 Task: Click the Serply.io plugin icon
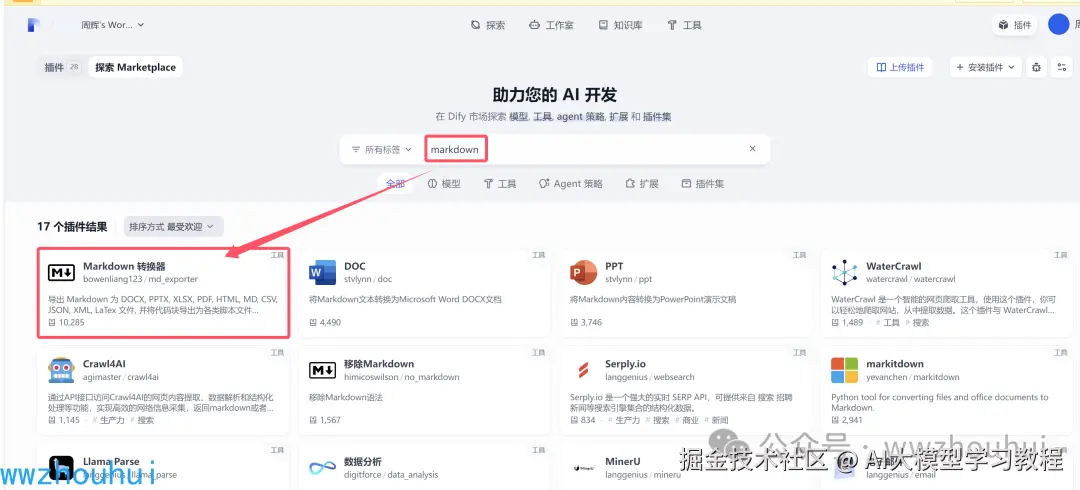click(x=584, y=370)
